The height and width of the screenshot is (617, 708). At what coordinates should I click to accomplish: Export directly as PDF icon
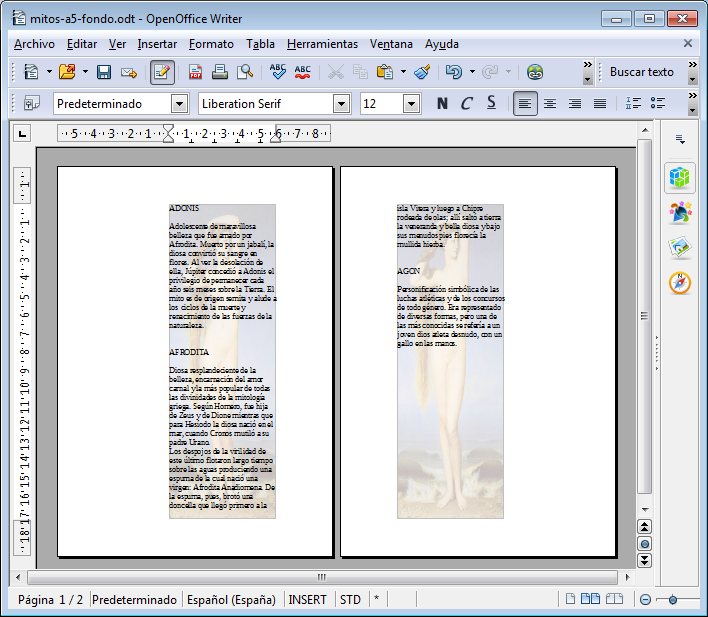[x=196, y=72]
